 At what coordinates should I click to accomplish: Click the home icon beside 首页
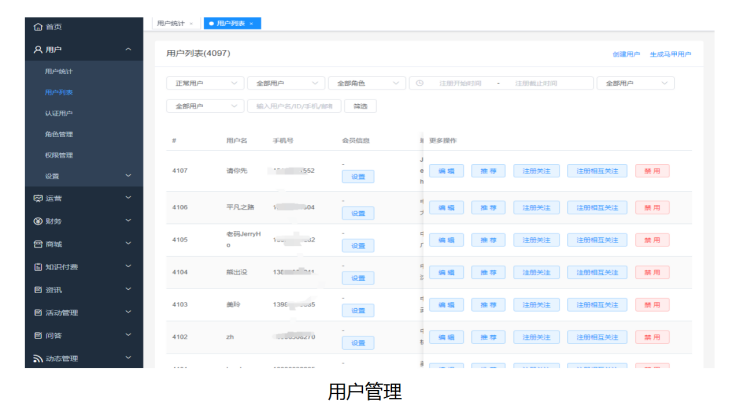pyautogui.click(x=38, y=27)
